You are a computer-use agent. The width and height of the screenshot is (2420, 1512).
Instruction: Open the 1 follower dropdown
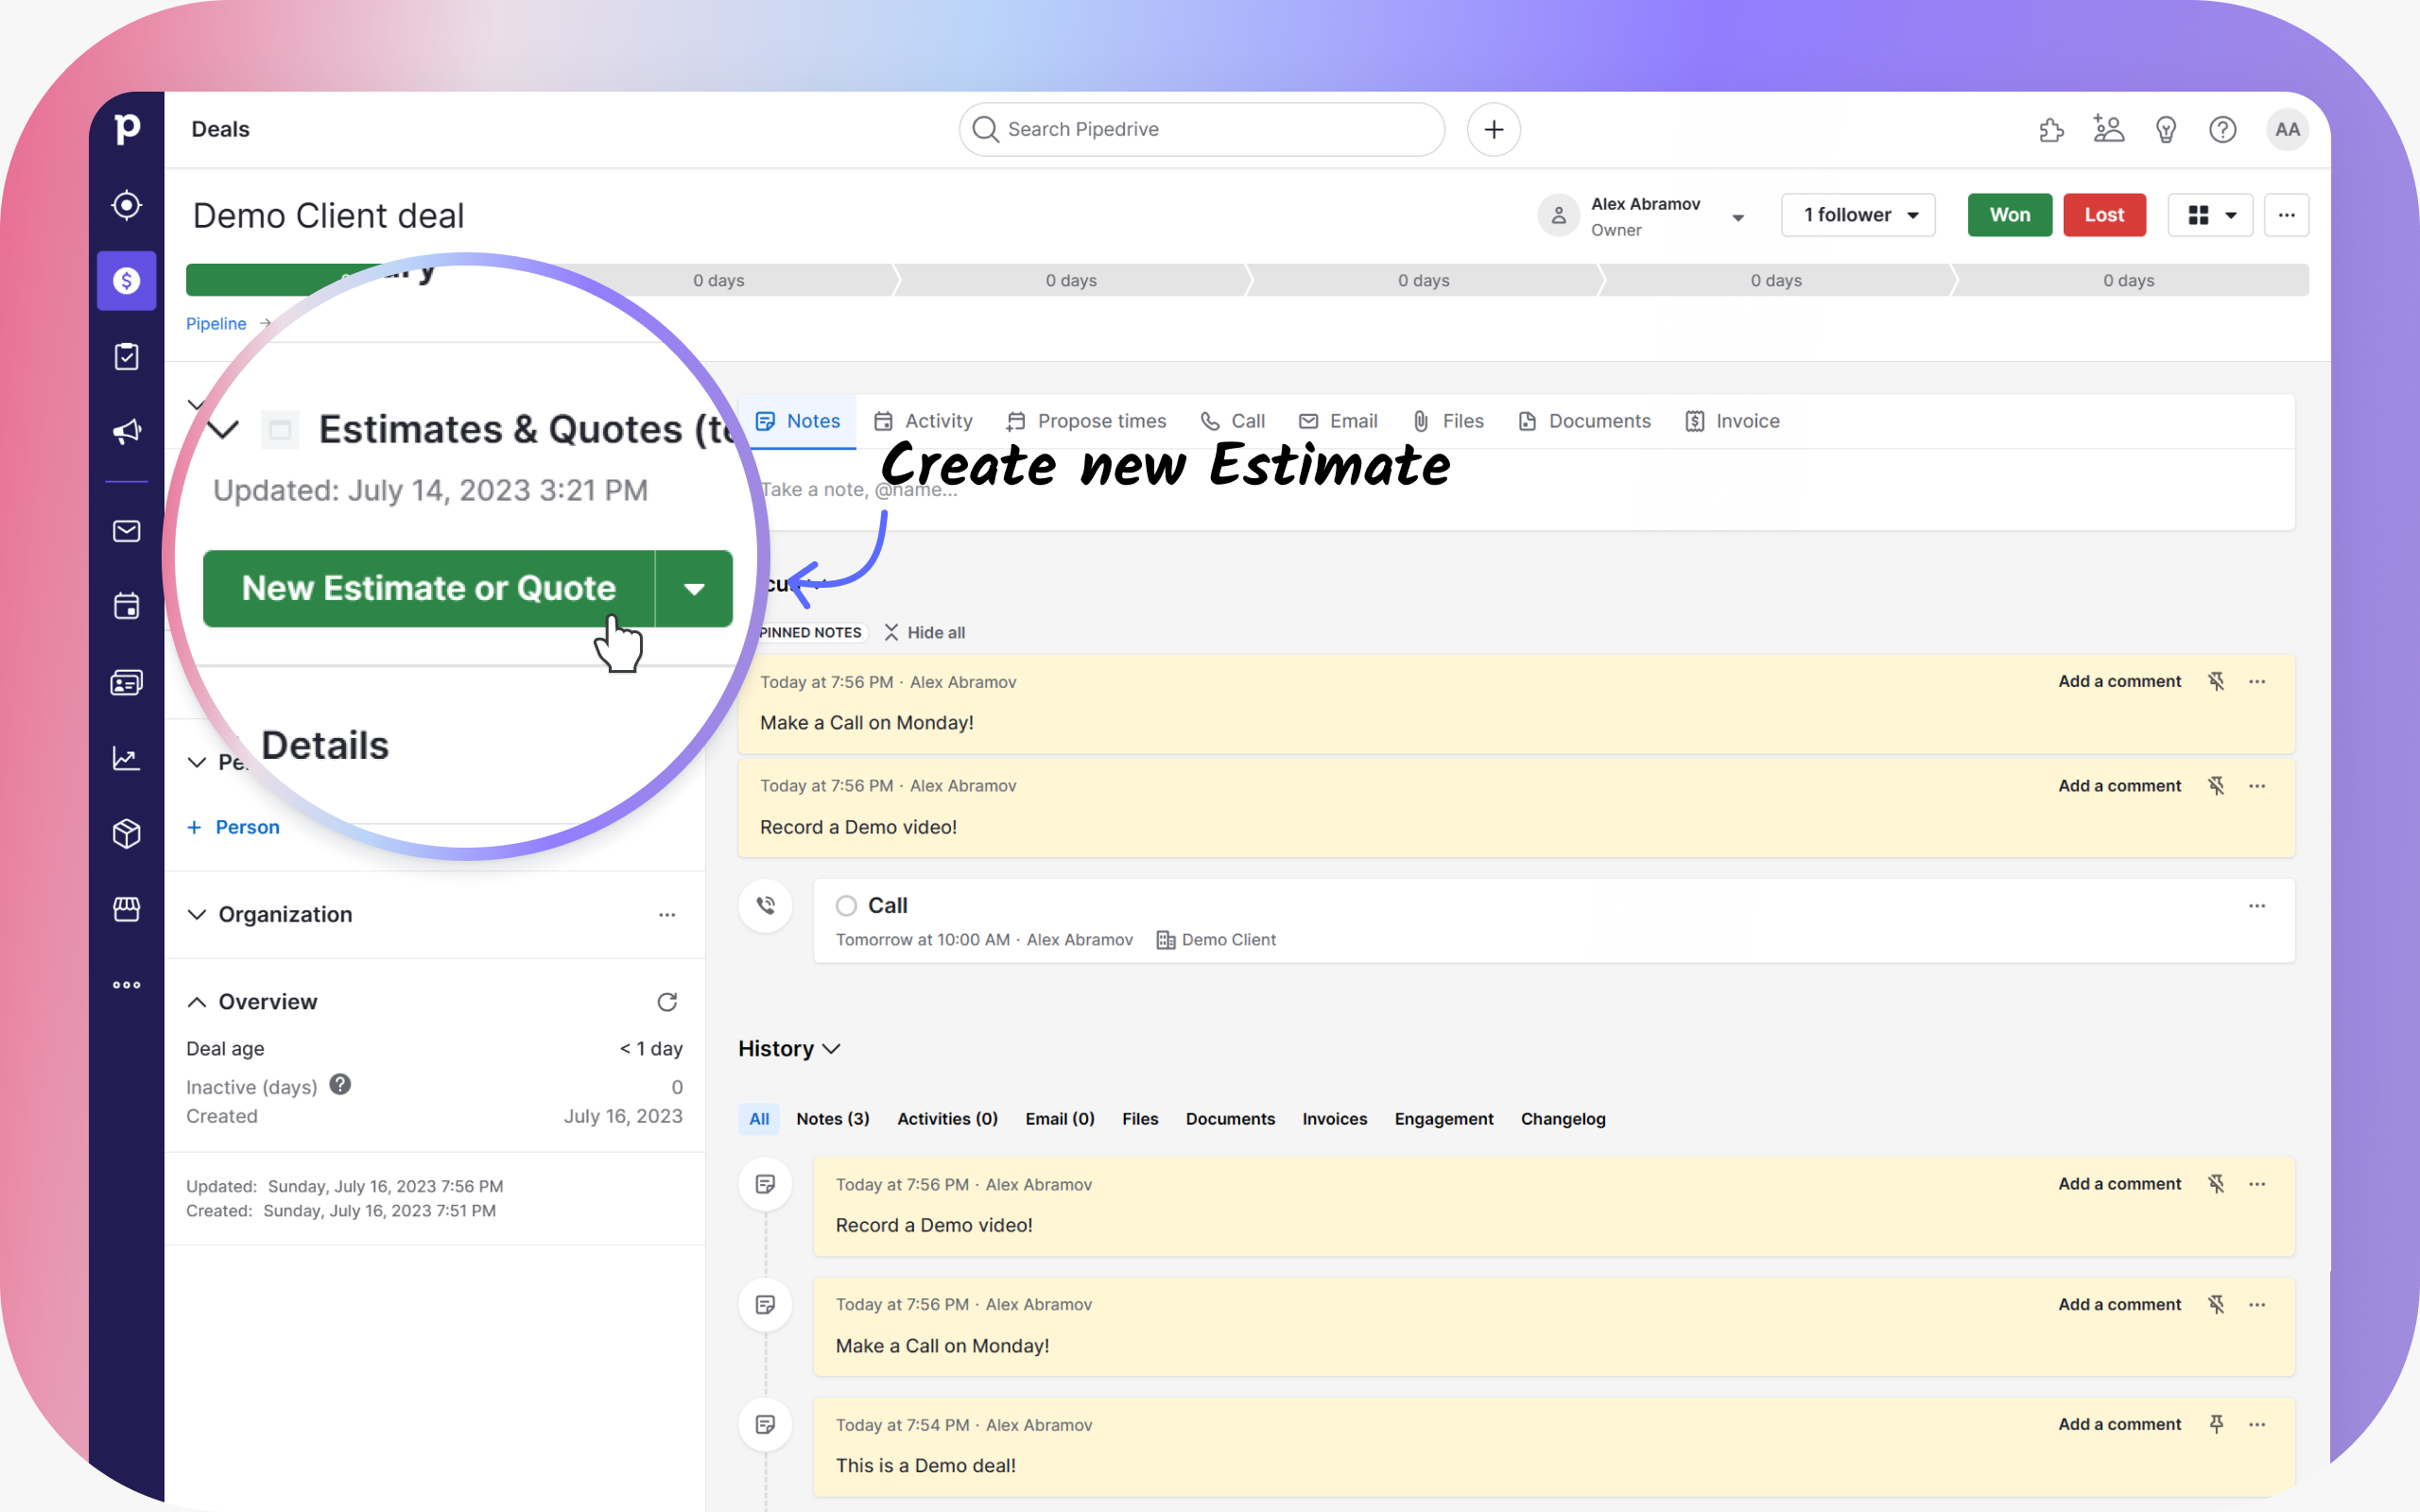1858,215
